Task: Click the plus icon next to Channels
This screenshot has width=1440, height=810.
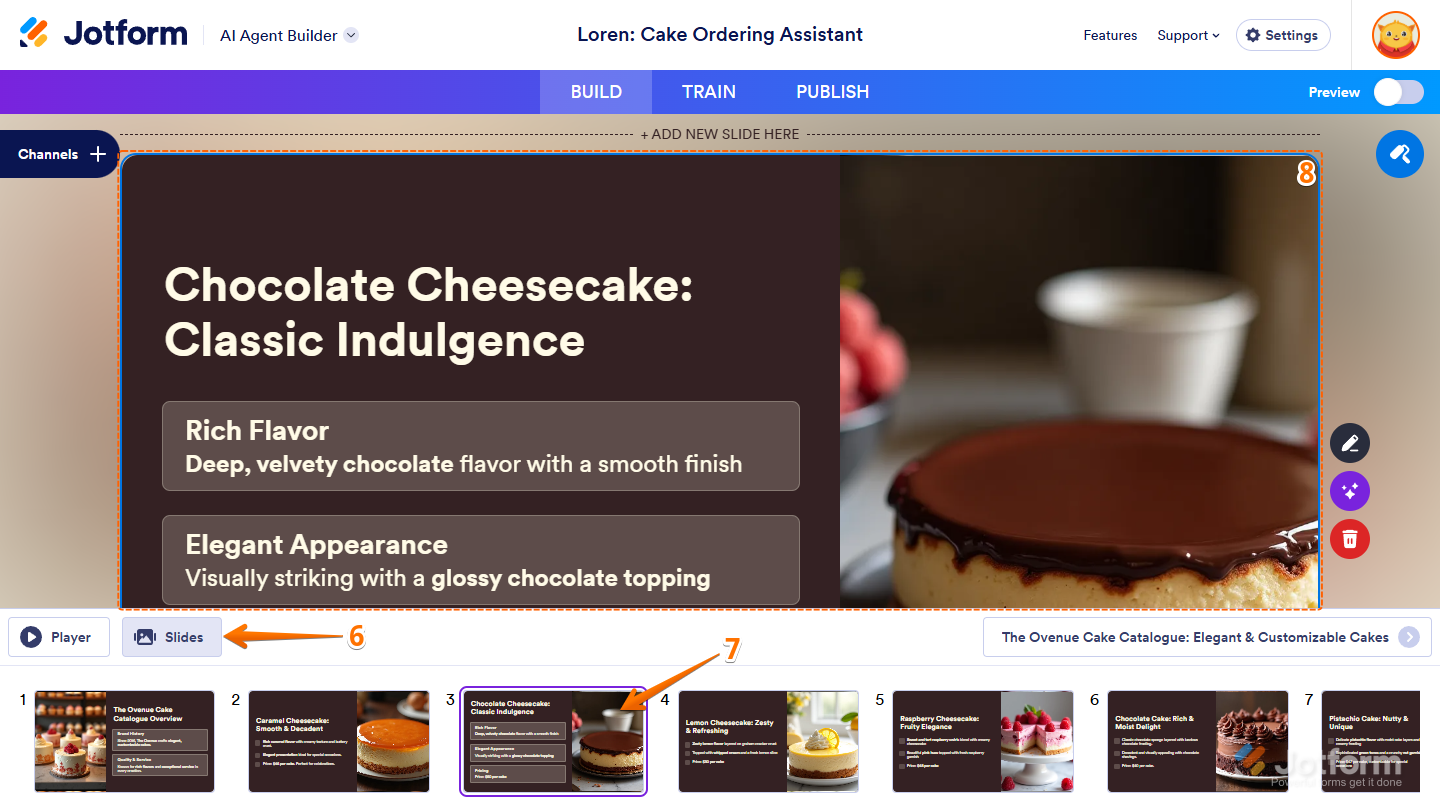Action: point(98,154)
